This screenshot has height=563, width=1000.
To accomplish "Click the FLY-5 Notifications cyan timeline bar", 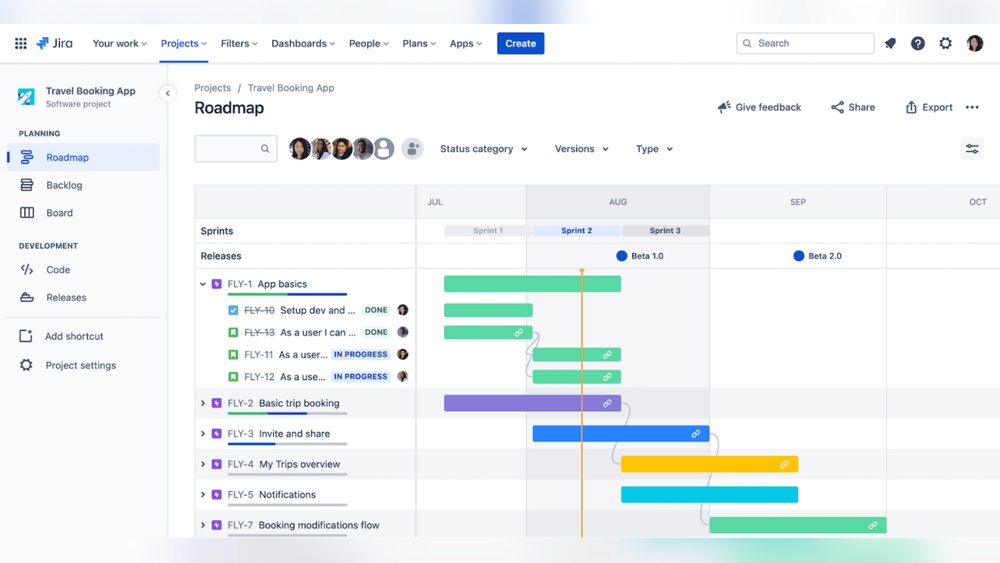I will (x=709, y=495).
